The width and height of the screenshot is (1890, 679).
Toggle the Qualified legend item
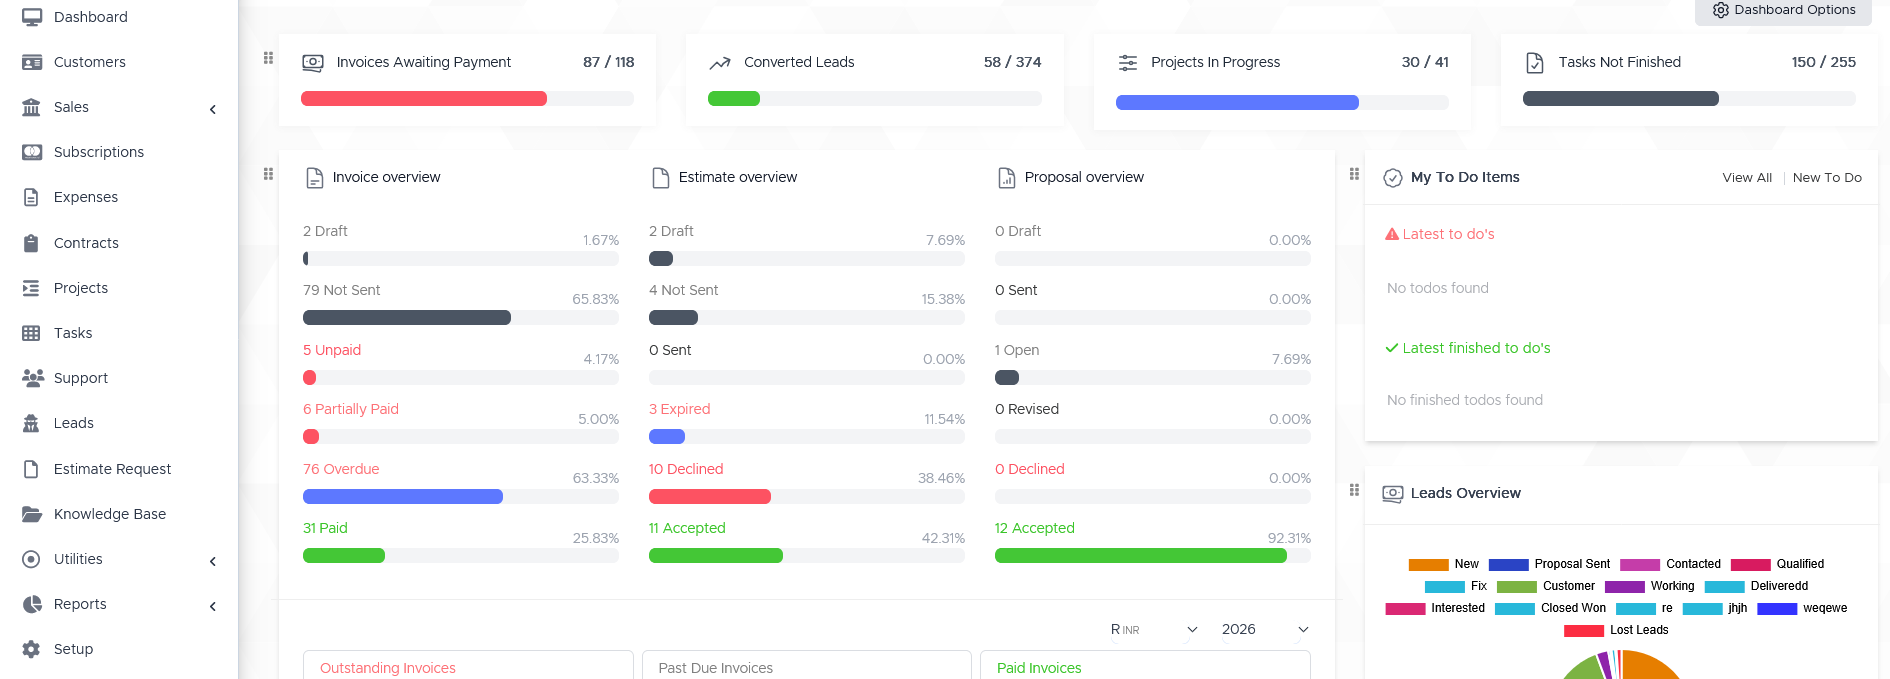[1777, 564]
